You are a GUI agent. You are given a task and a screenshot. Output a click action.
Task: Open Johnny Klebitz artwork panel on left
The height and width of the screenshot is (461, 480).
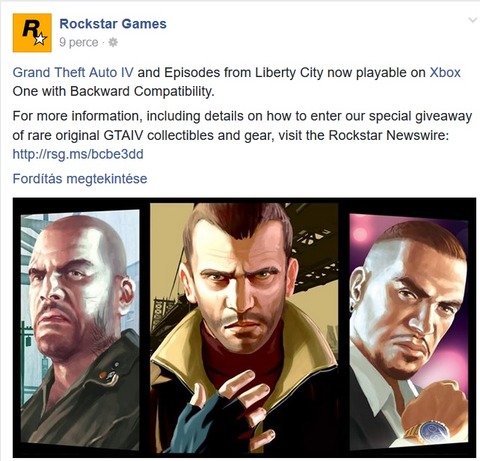point(80,330)
